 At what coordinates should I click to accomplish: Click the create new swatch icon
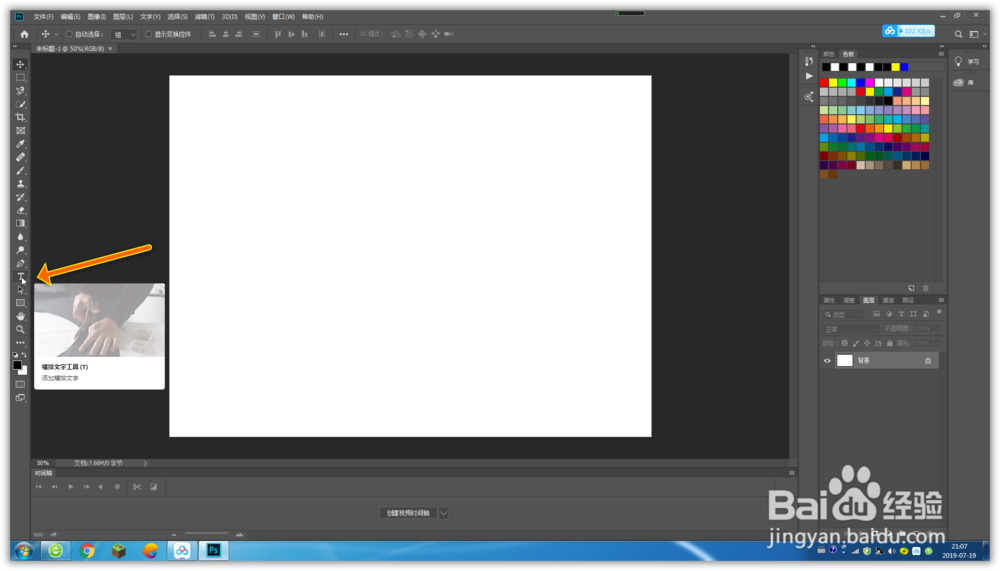[911, 288]
